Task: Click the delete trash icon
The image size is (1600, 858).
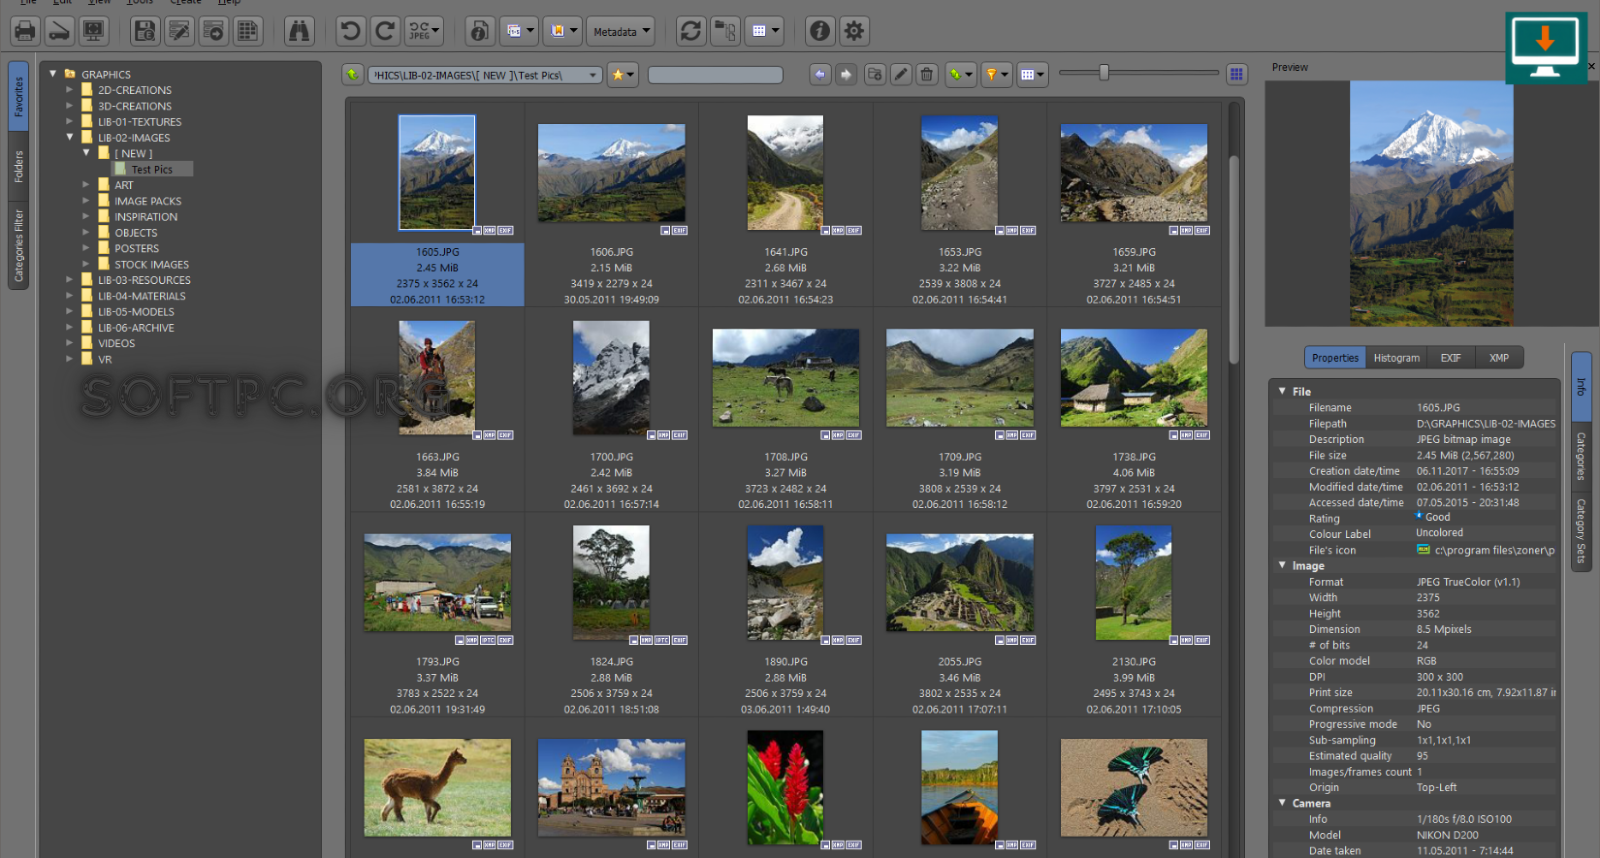Action: click(927, 75)
